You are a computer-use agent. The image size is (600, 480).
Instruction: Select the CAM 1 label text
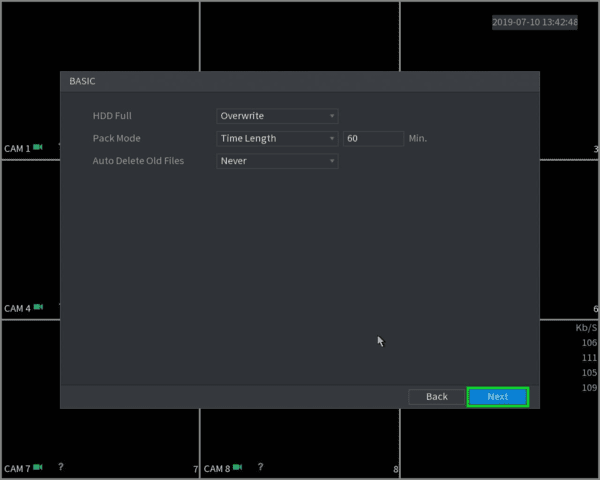click(x=17, y=149)
